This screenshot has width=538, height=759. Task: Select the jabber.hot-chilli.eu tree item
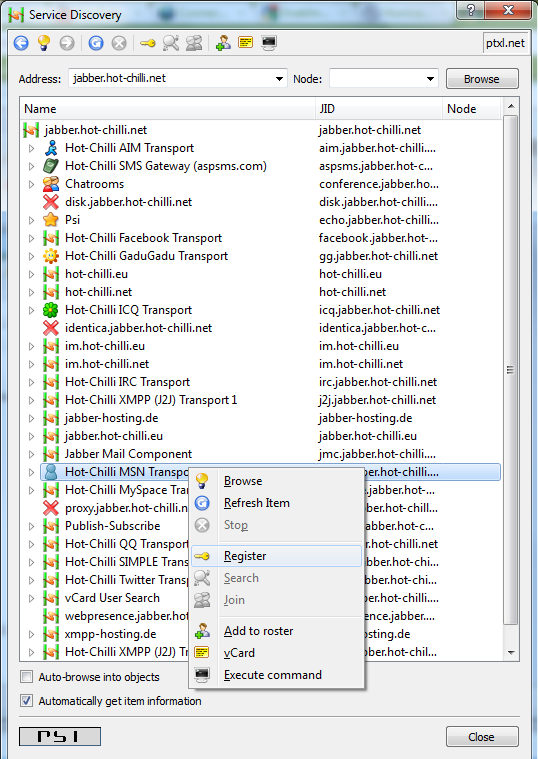tap(114, 436)
